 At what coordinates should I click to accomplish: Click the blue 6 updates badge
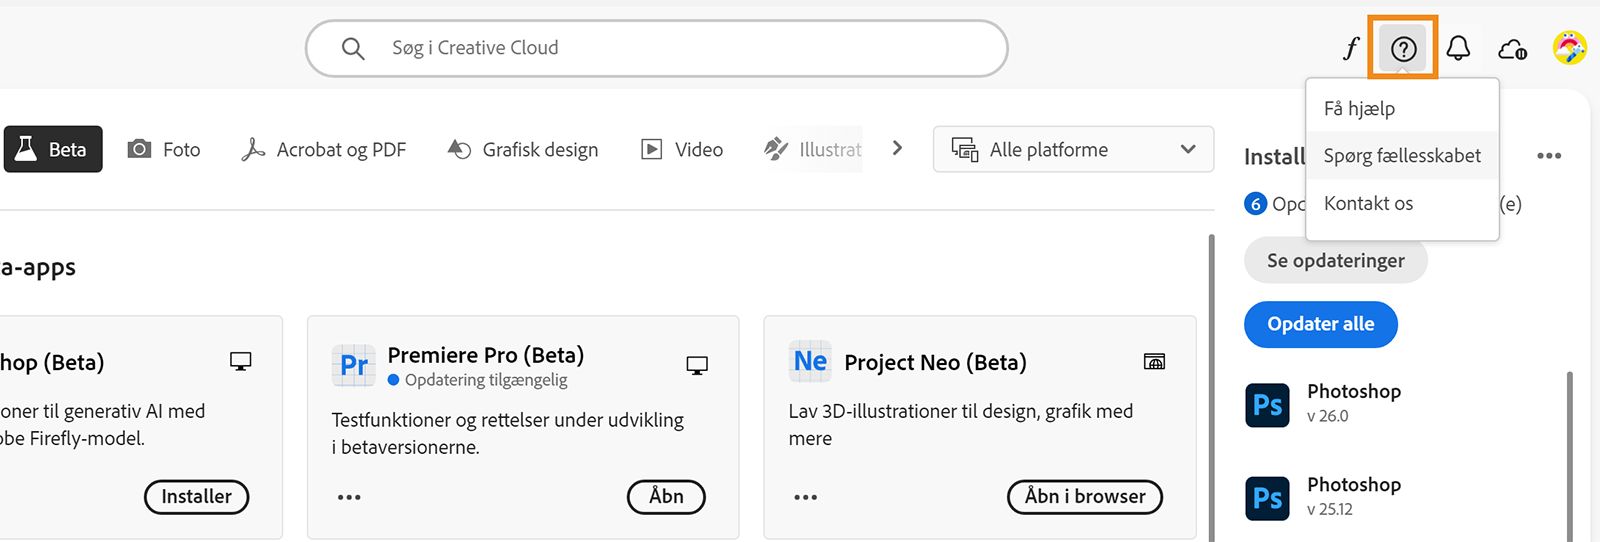tap(1255, 204)
